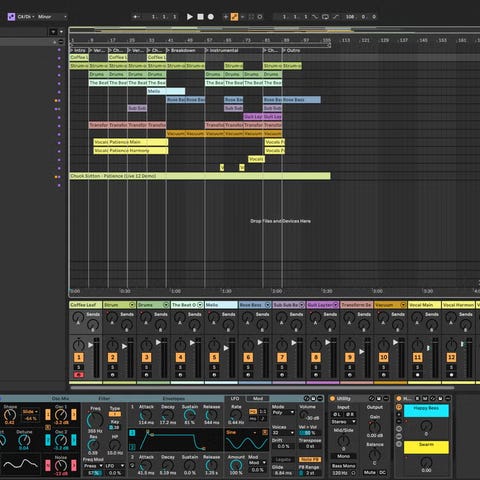Open the Voices 32 dropdown
The height and width of the screenshot is (480, 480).
pyautogui.click(x=283, y=433)
